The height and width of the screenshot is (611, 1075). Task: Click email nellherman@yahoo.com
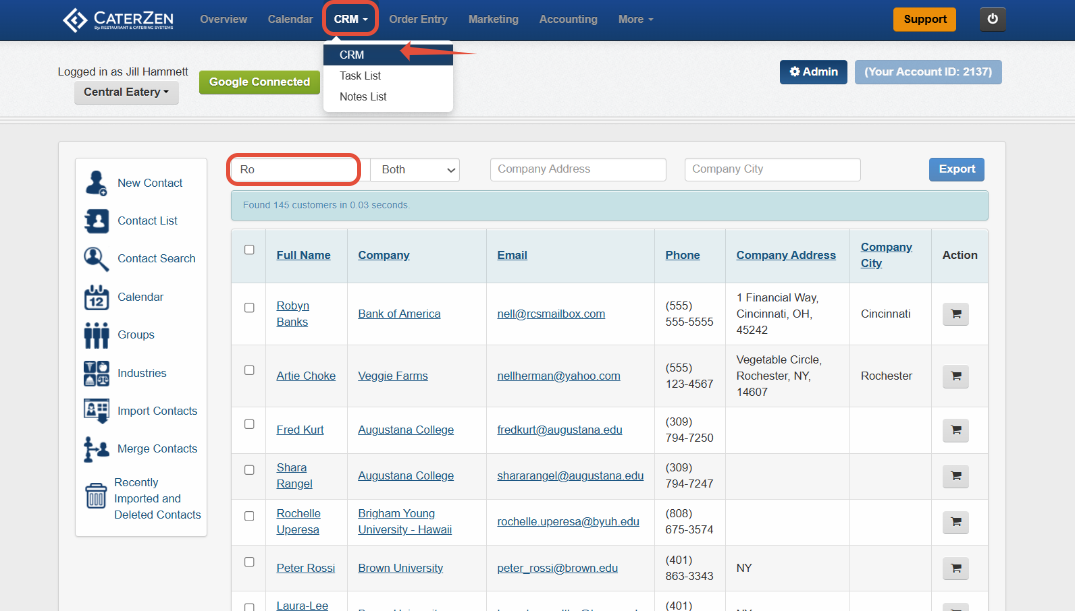pyautogui.click(x=559, y=376)
